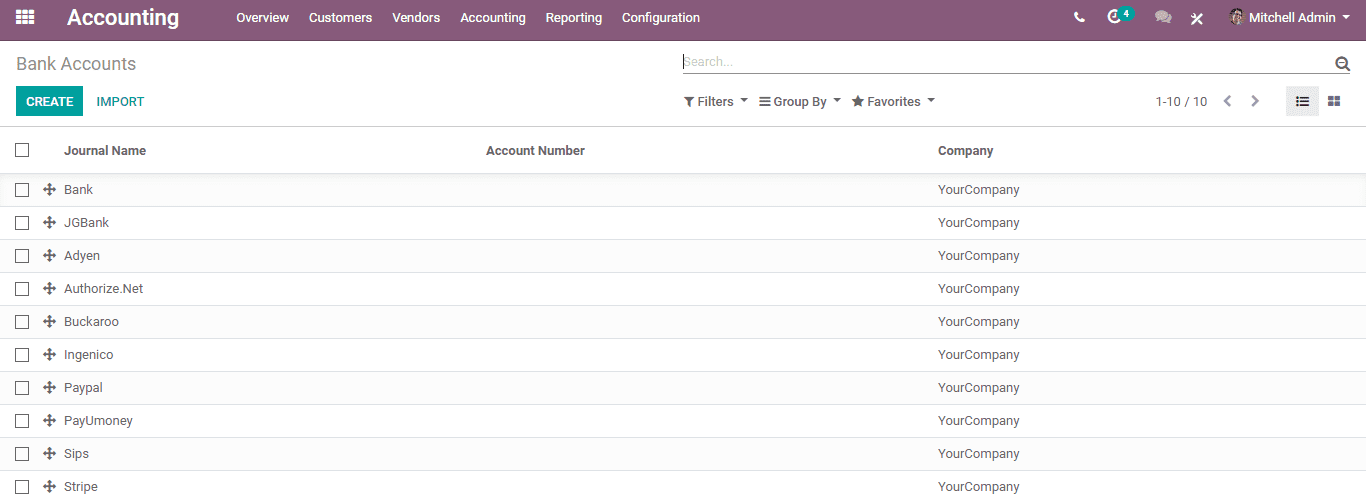Switch to kanban view icon
Viewport: 1366px width, 503px height.
click(1334, 101)
